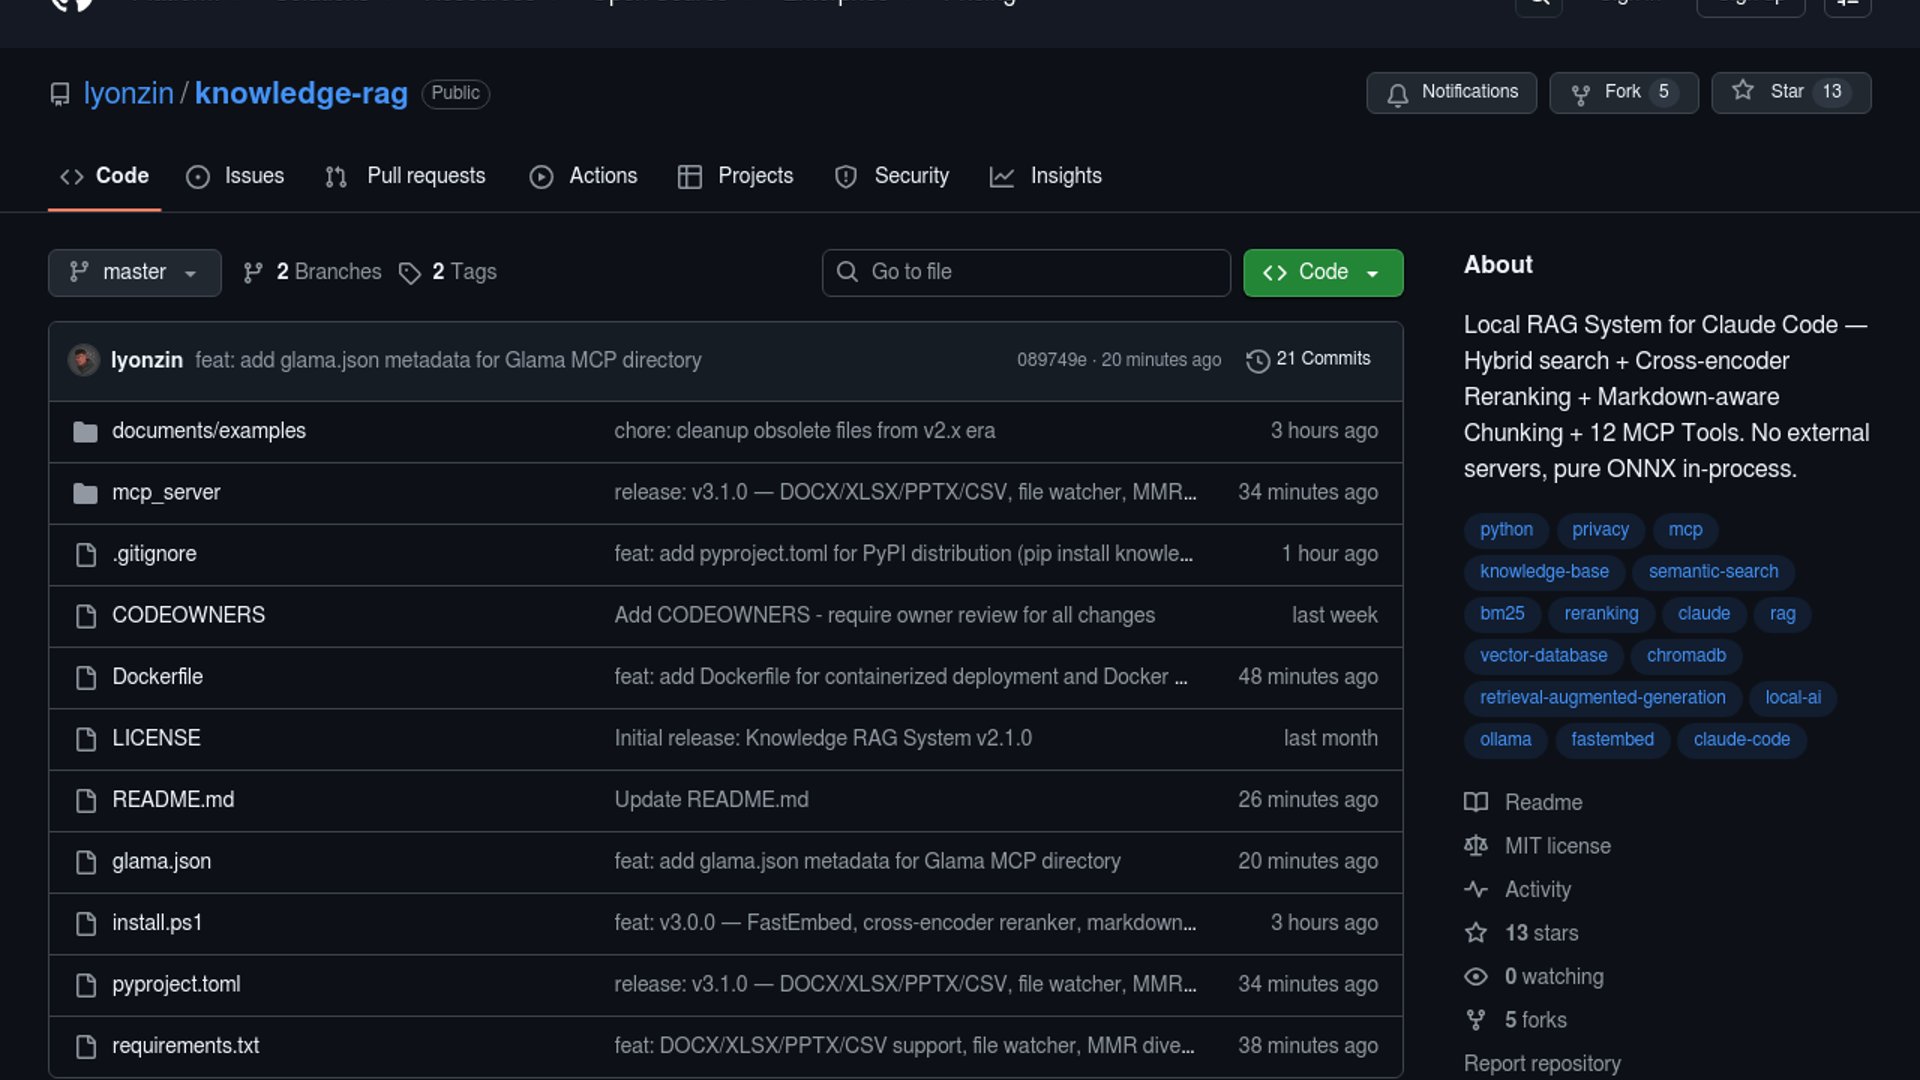Click the Go to file search field
The height and width of the screenshot is (1080, 1920).
[x=1026, y=272]
